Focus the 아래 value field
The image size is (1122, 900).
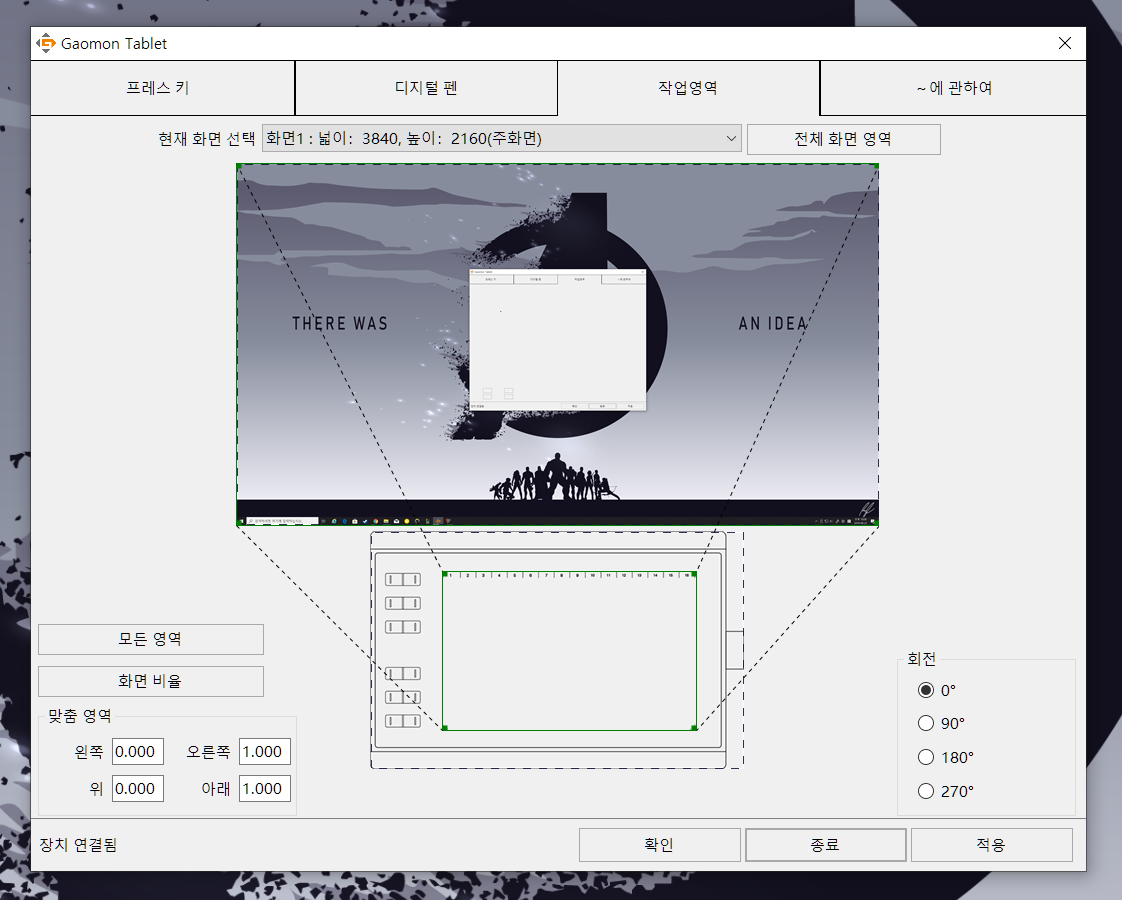tap(265, 788)
